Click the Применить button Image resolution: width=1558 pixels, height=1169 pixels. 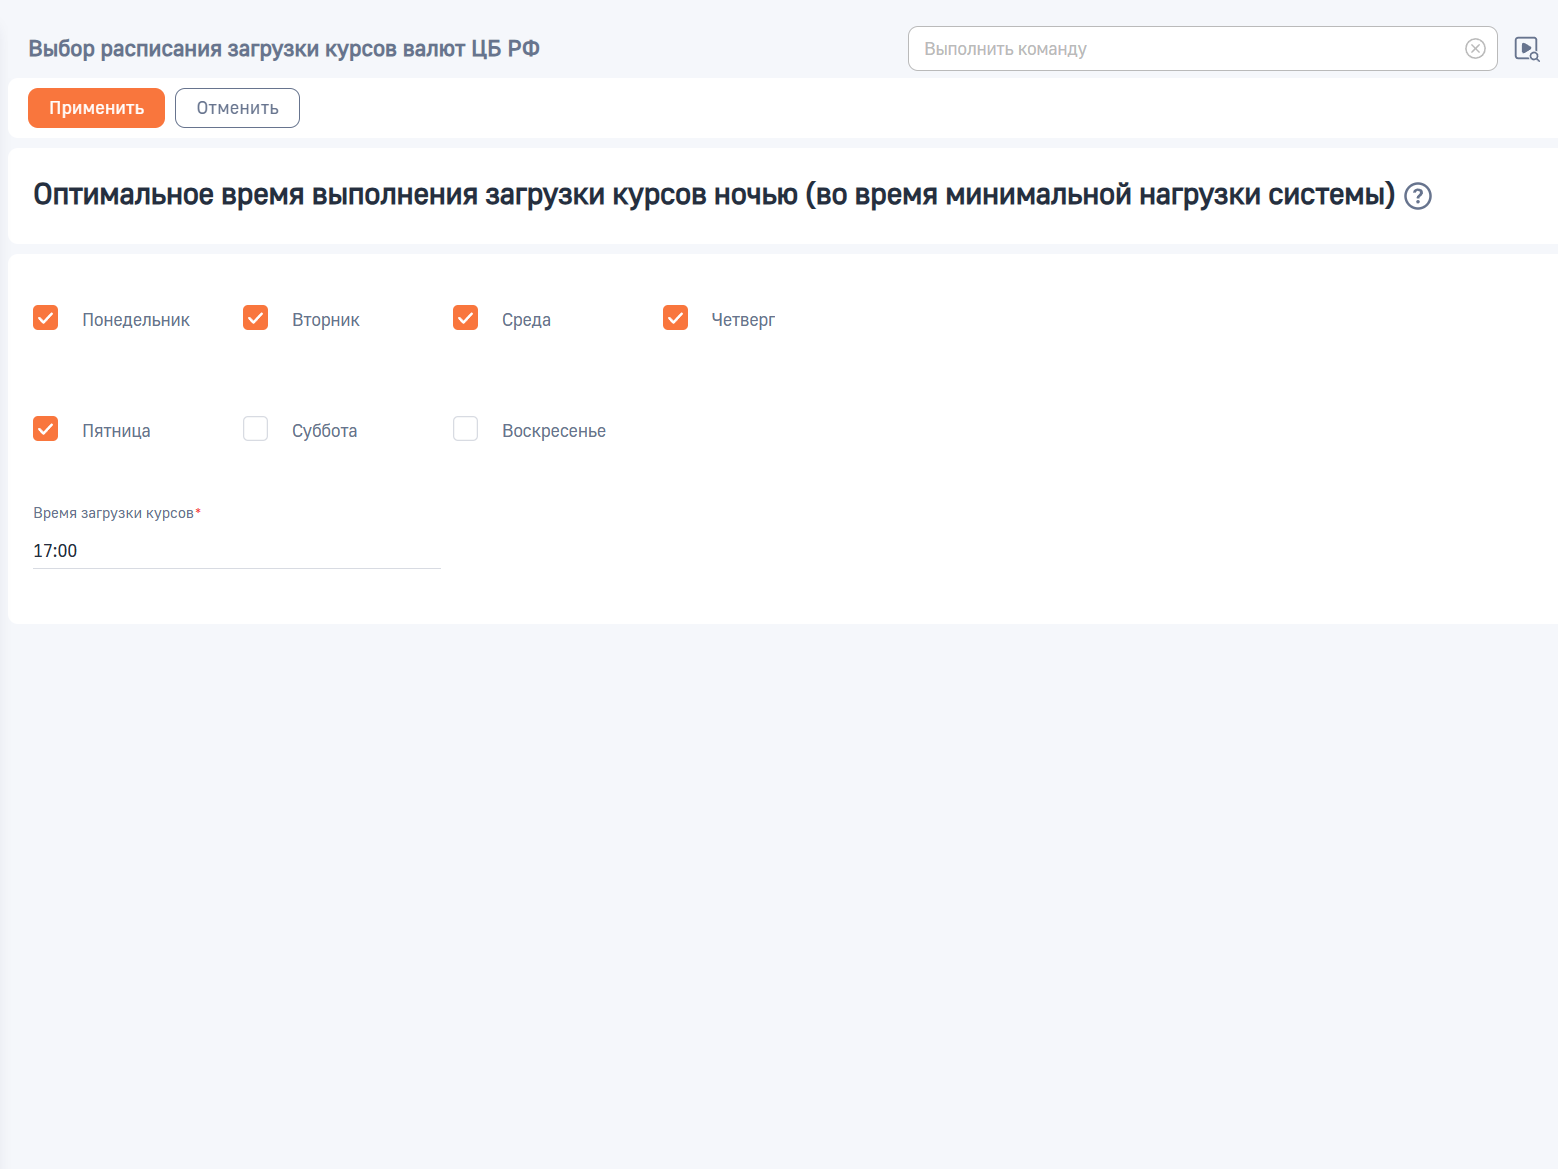coord(96,108)
